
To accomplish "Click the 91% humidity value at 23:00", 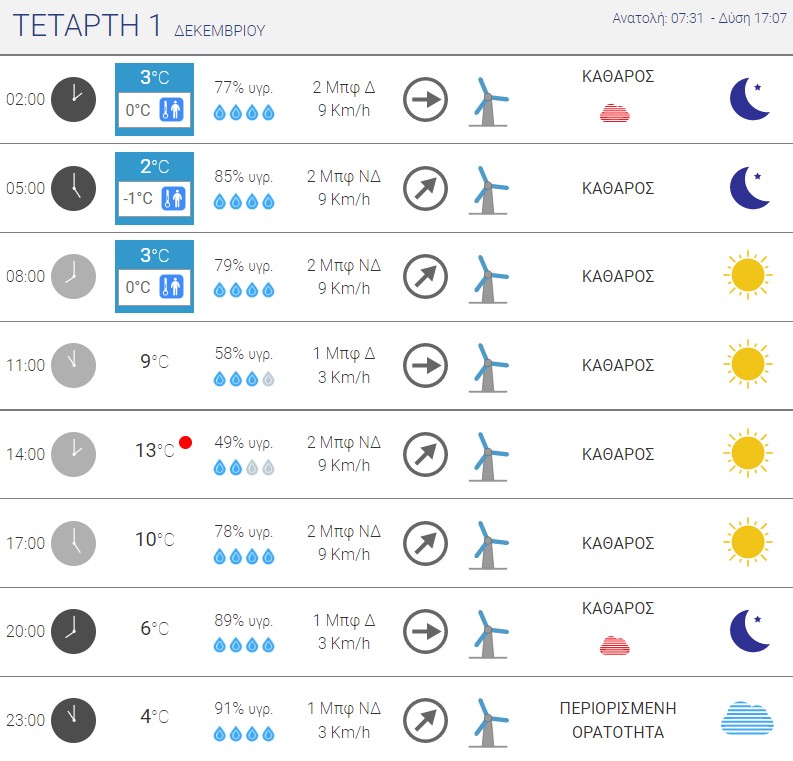I will pyautogui.click(x=244, y=708).
